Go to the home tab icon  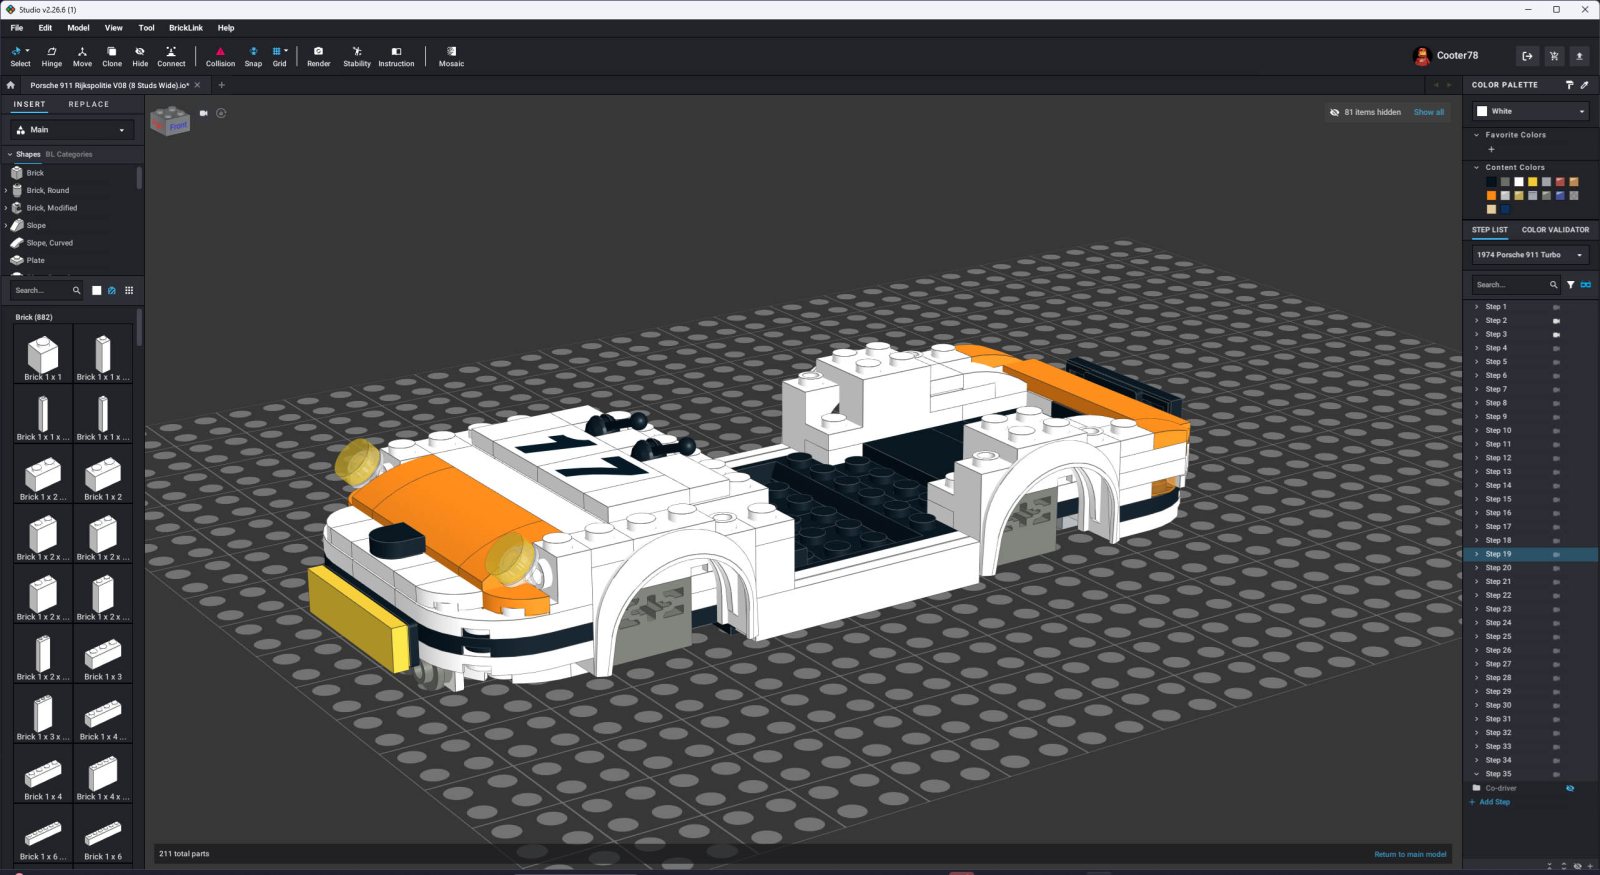click(x=11, y=85)
